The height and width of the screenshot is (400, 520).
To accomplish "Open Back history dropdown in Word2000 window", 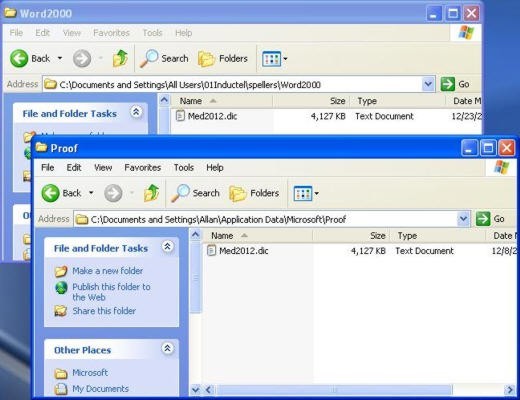I will pos(60,58).
